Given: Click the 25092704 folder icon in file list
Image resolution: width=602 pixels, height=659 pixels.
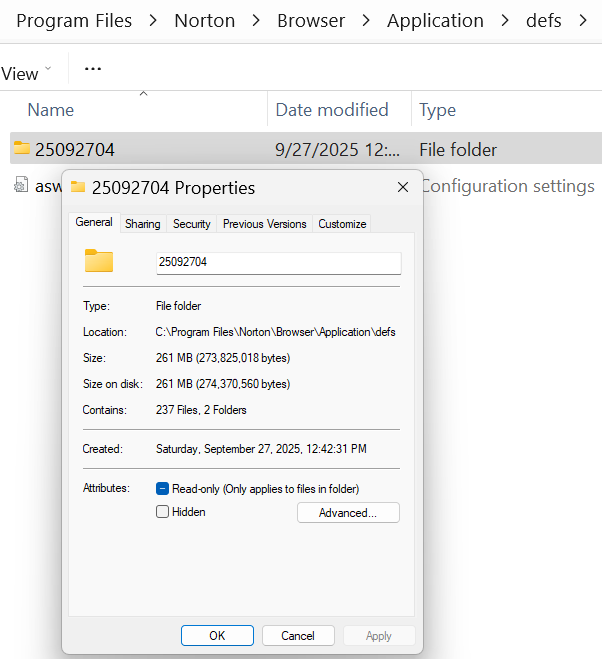Looking at the screenshot, I should (x=21, y=150).
